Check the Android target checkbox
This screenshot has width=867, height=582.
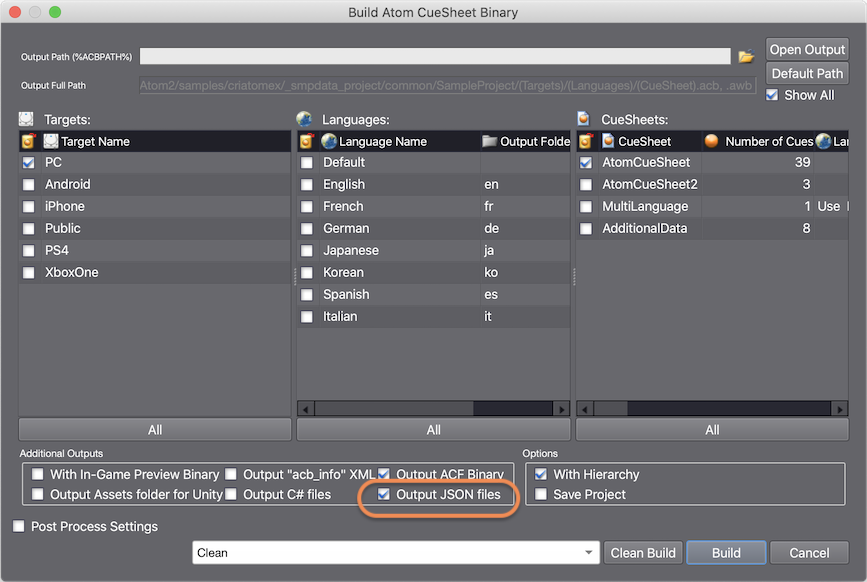coord(29,185)
